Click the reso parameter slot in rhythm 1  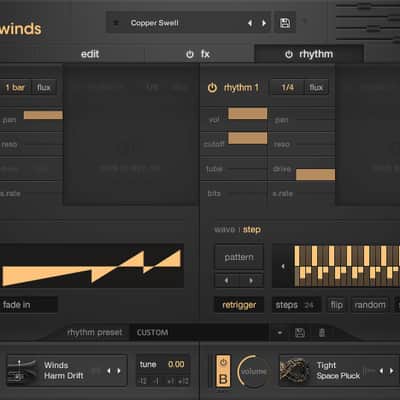302,144
